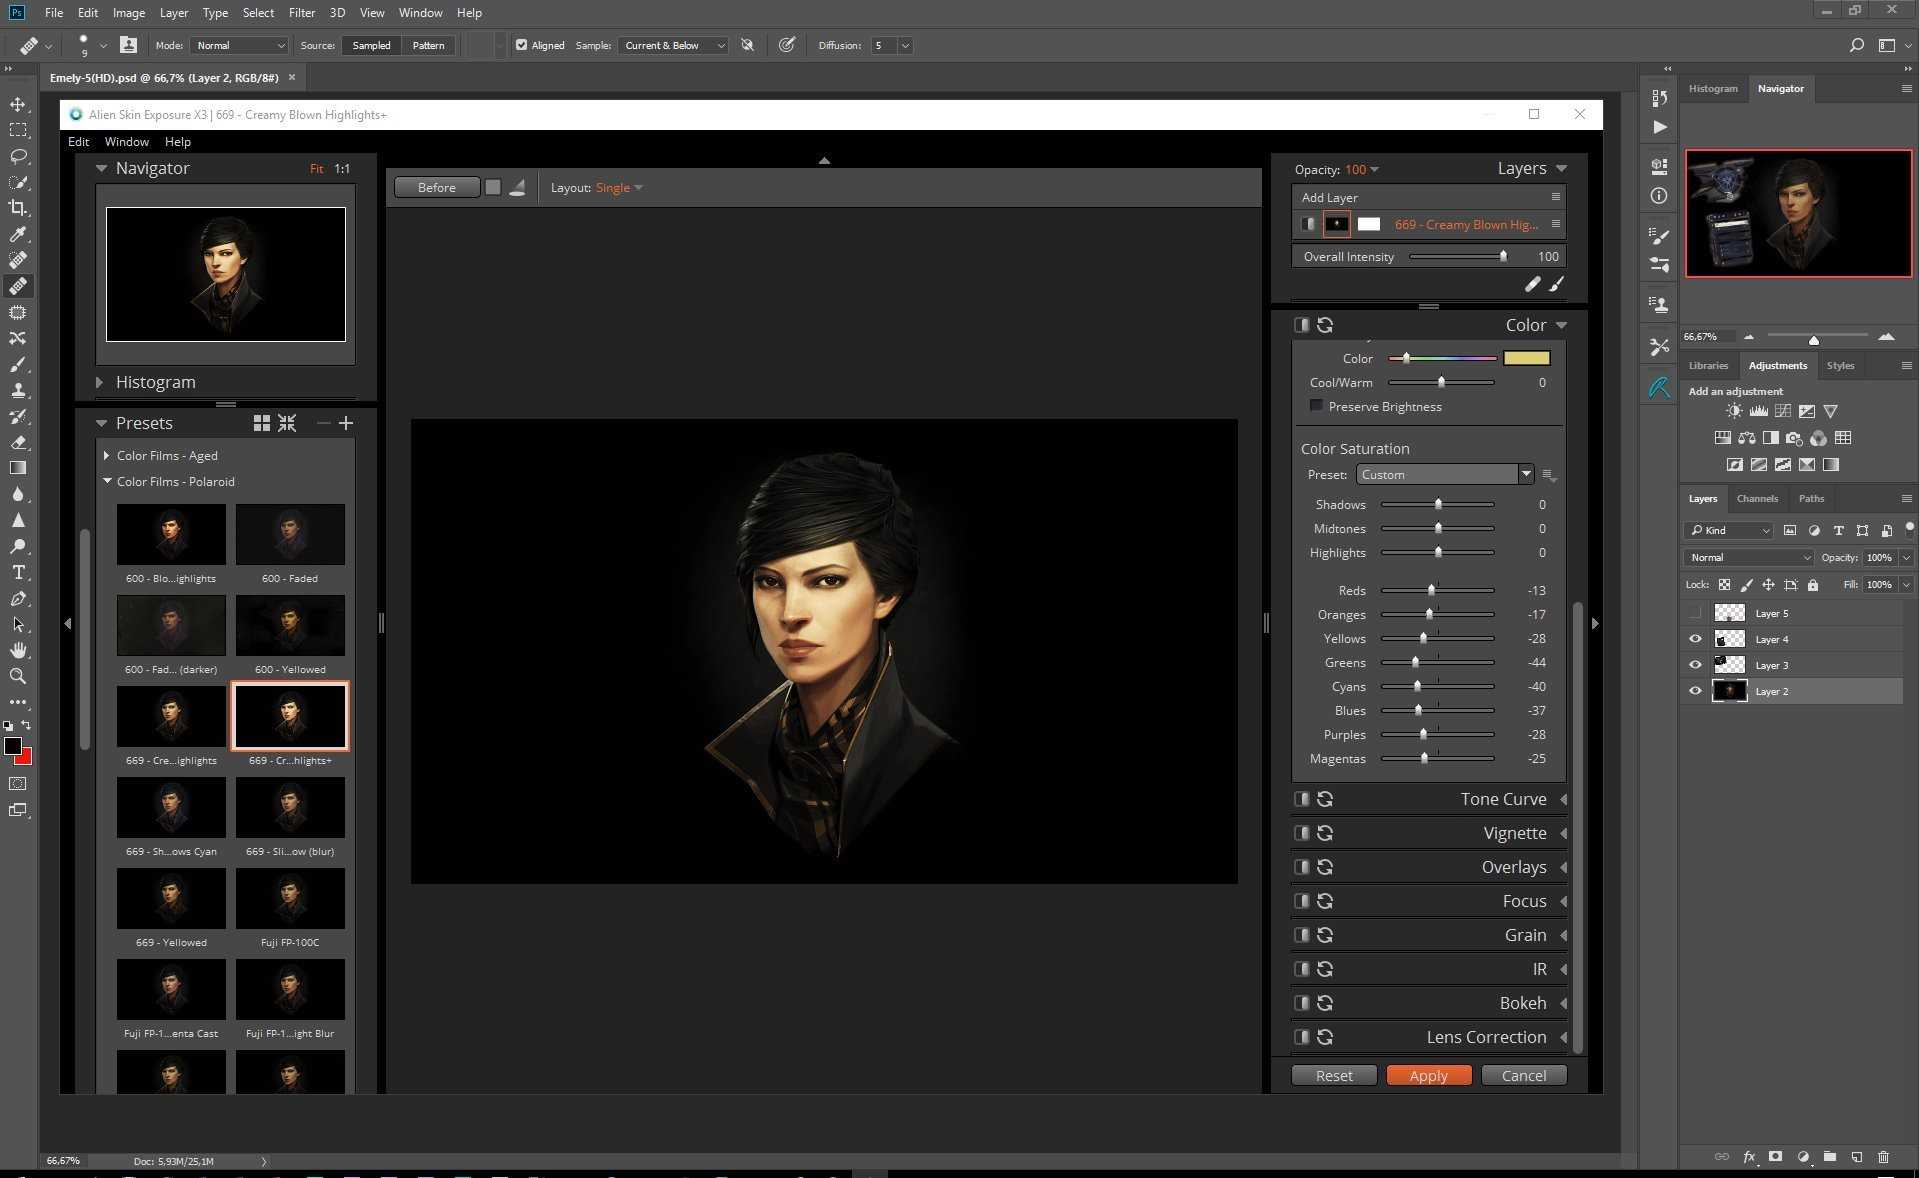
Task: Click the brush mask tool in Layers panel
Action: (1556, 284)
